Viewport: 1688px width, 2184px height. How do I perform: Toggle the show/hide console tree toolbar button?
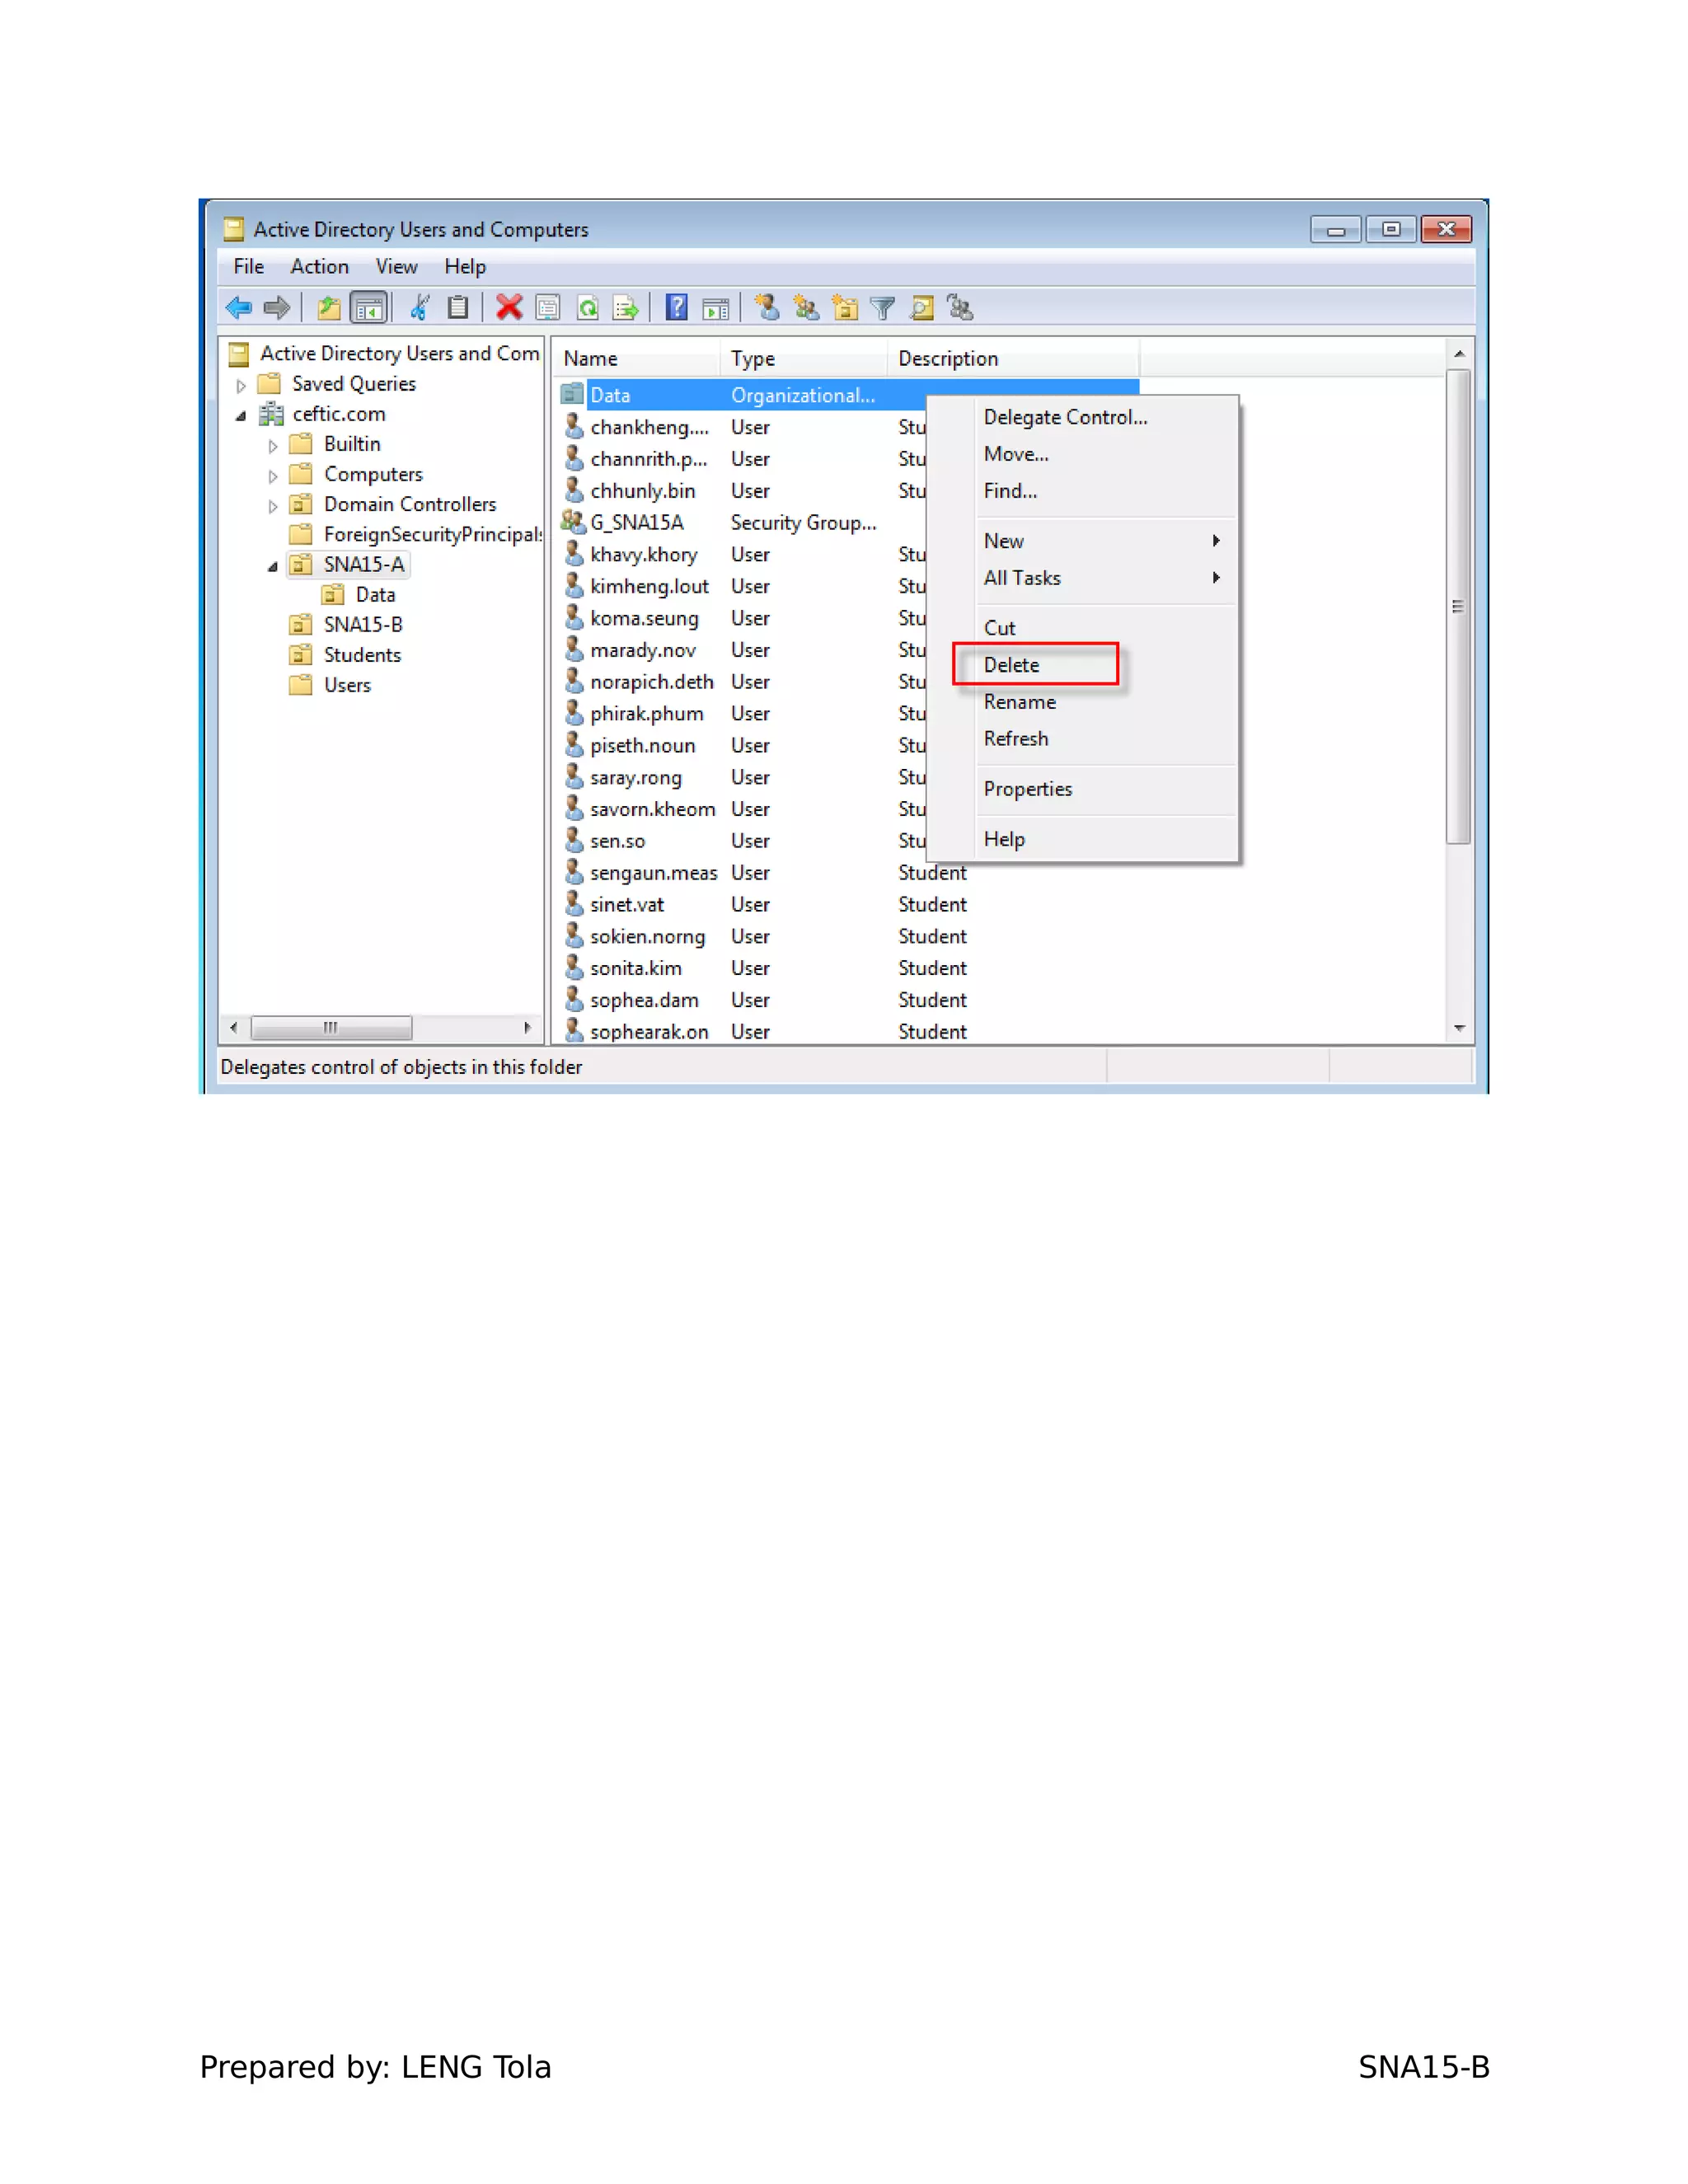click(x=369, y=308)
